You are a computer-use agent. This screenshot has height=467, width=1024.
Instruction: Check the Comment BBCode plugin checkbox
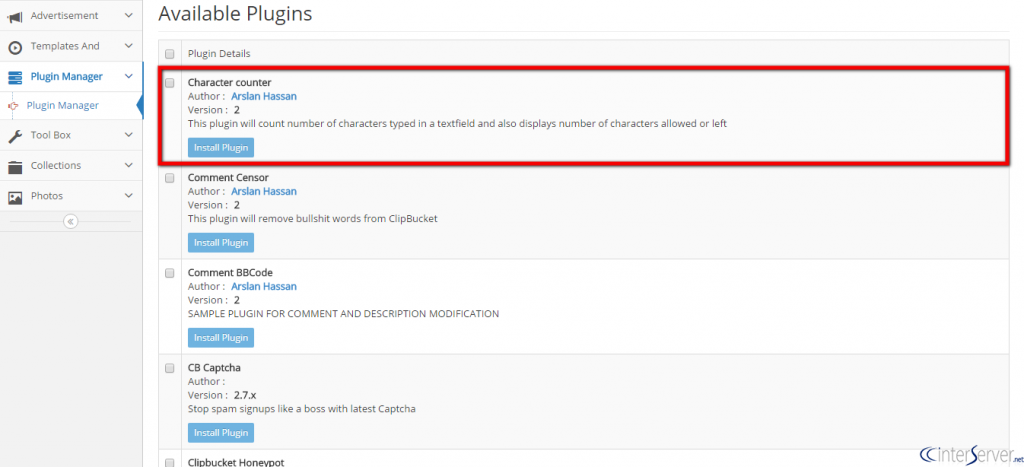[x=170, y=272]
